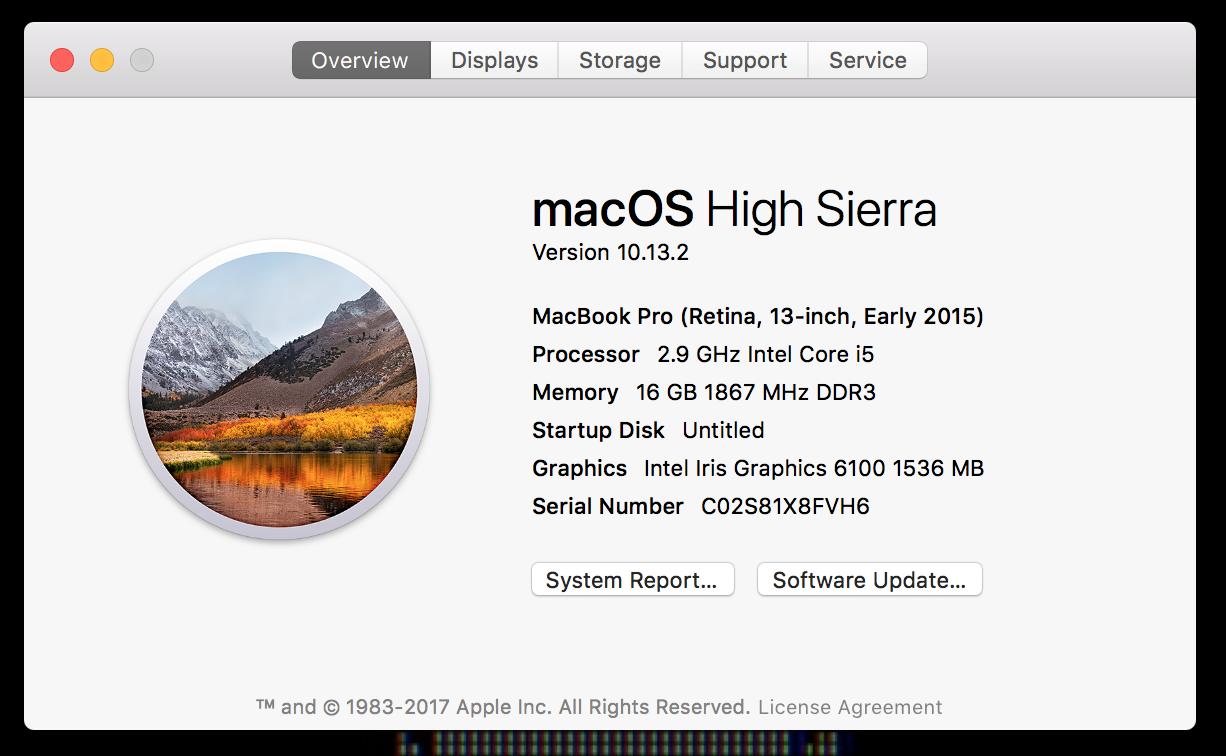Switch to the Overview tab
This screenshot has width=1226, height=756.
[x=361, y=60]
